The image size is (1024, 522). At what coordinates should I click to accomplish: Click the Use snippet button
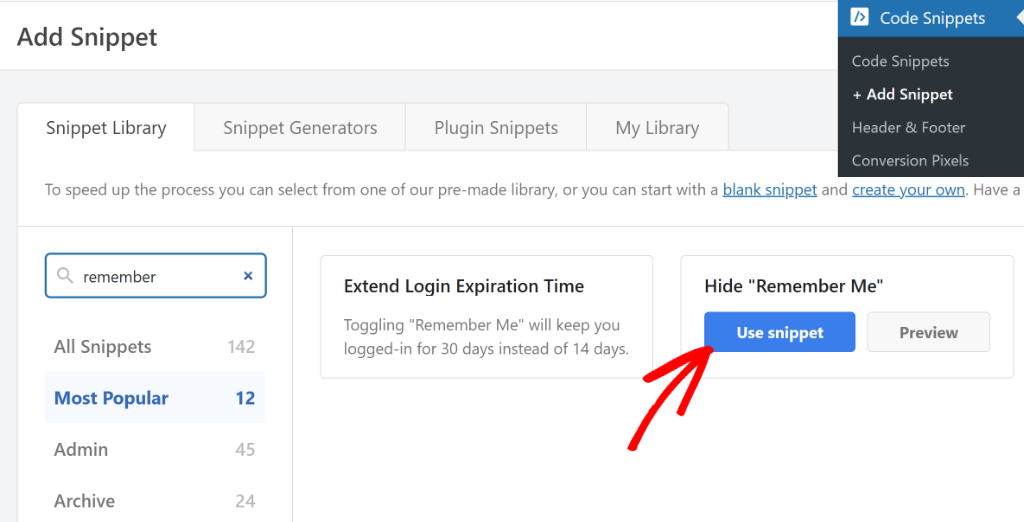coord(780,332)
